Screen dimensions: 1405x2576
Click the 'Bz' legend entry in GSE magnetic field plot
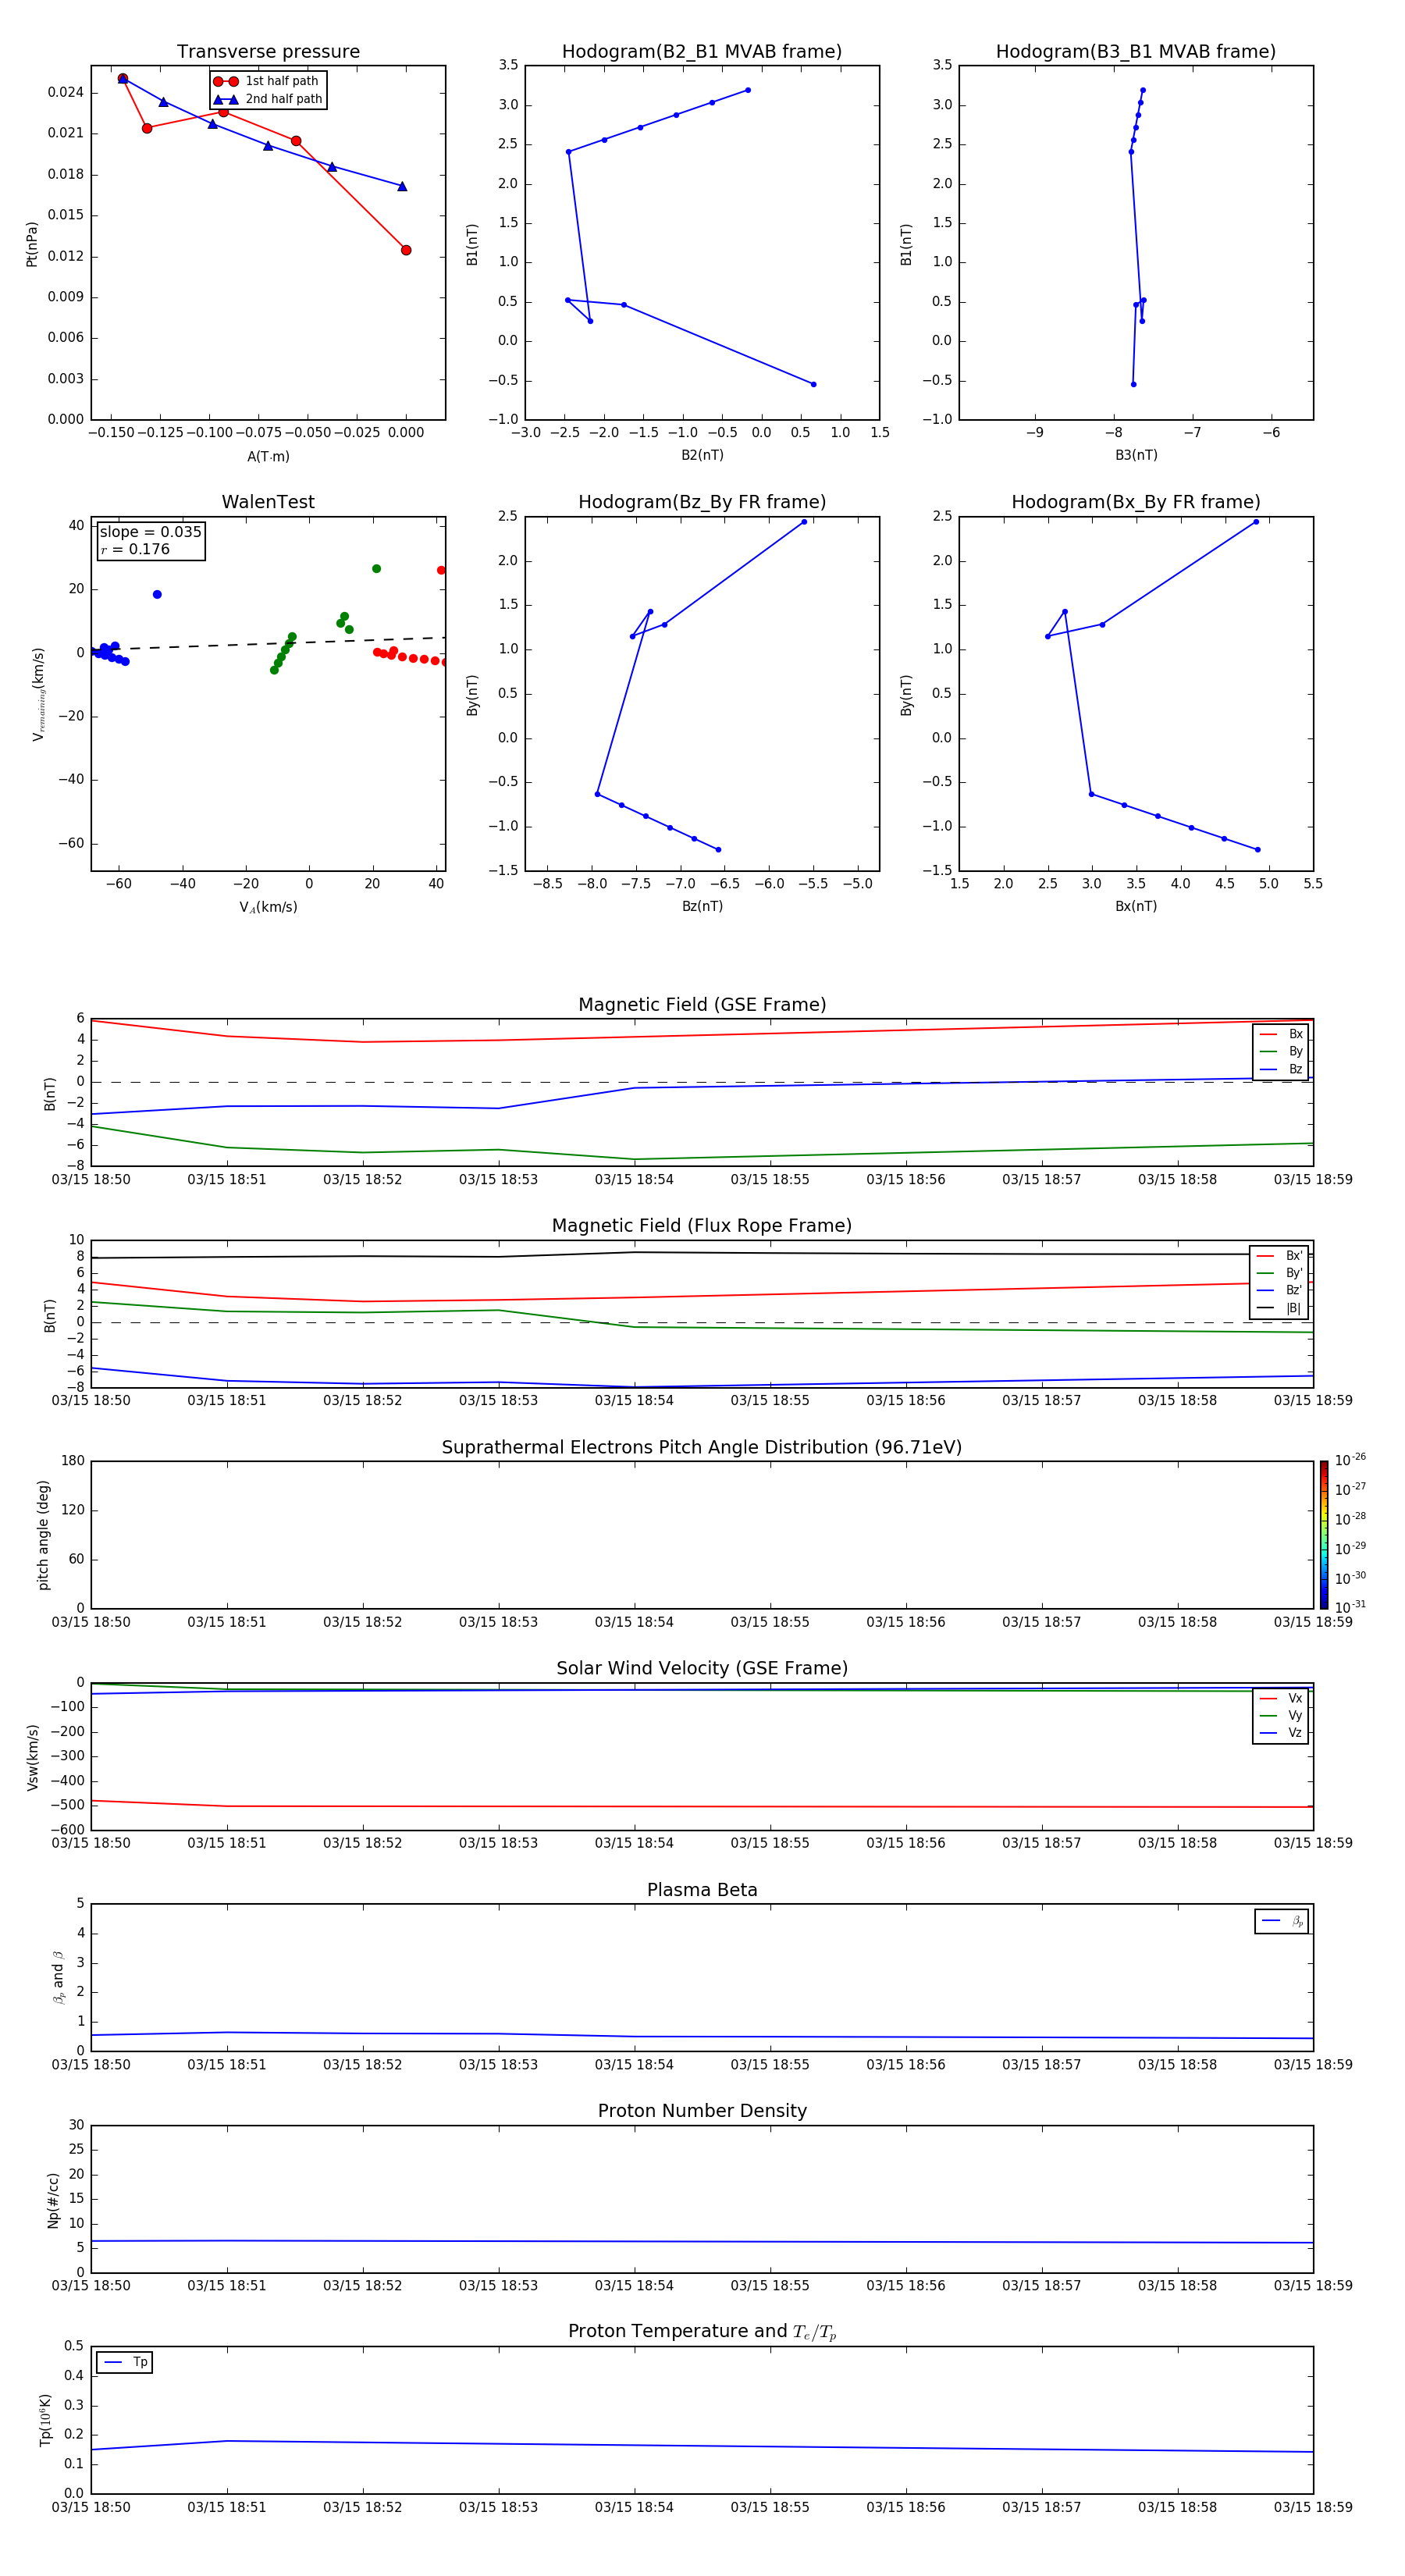[x=1281, y=1069]
